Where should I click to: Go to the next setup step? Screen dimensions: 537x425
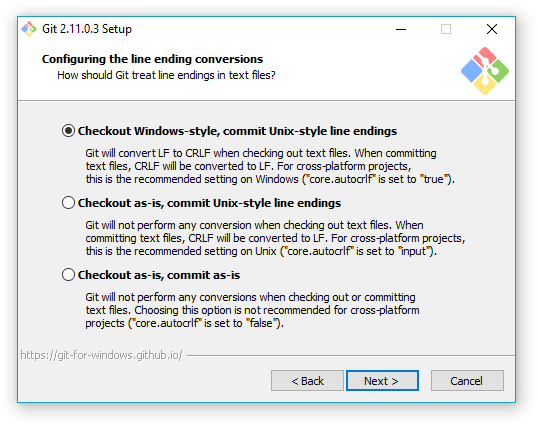click(382, 380)
